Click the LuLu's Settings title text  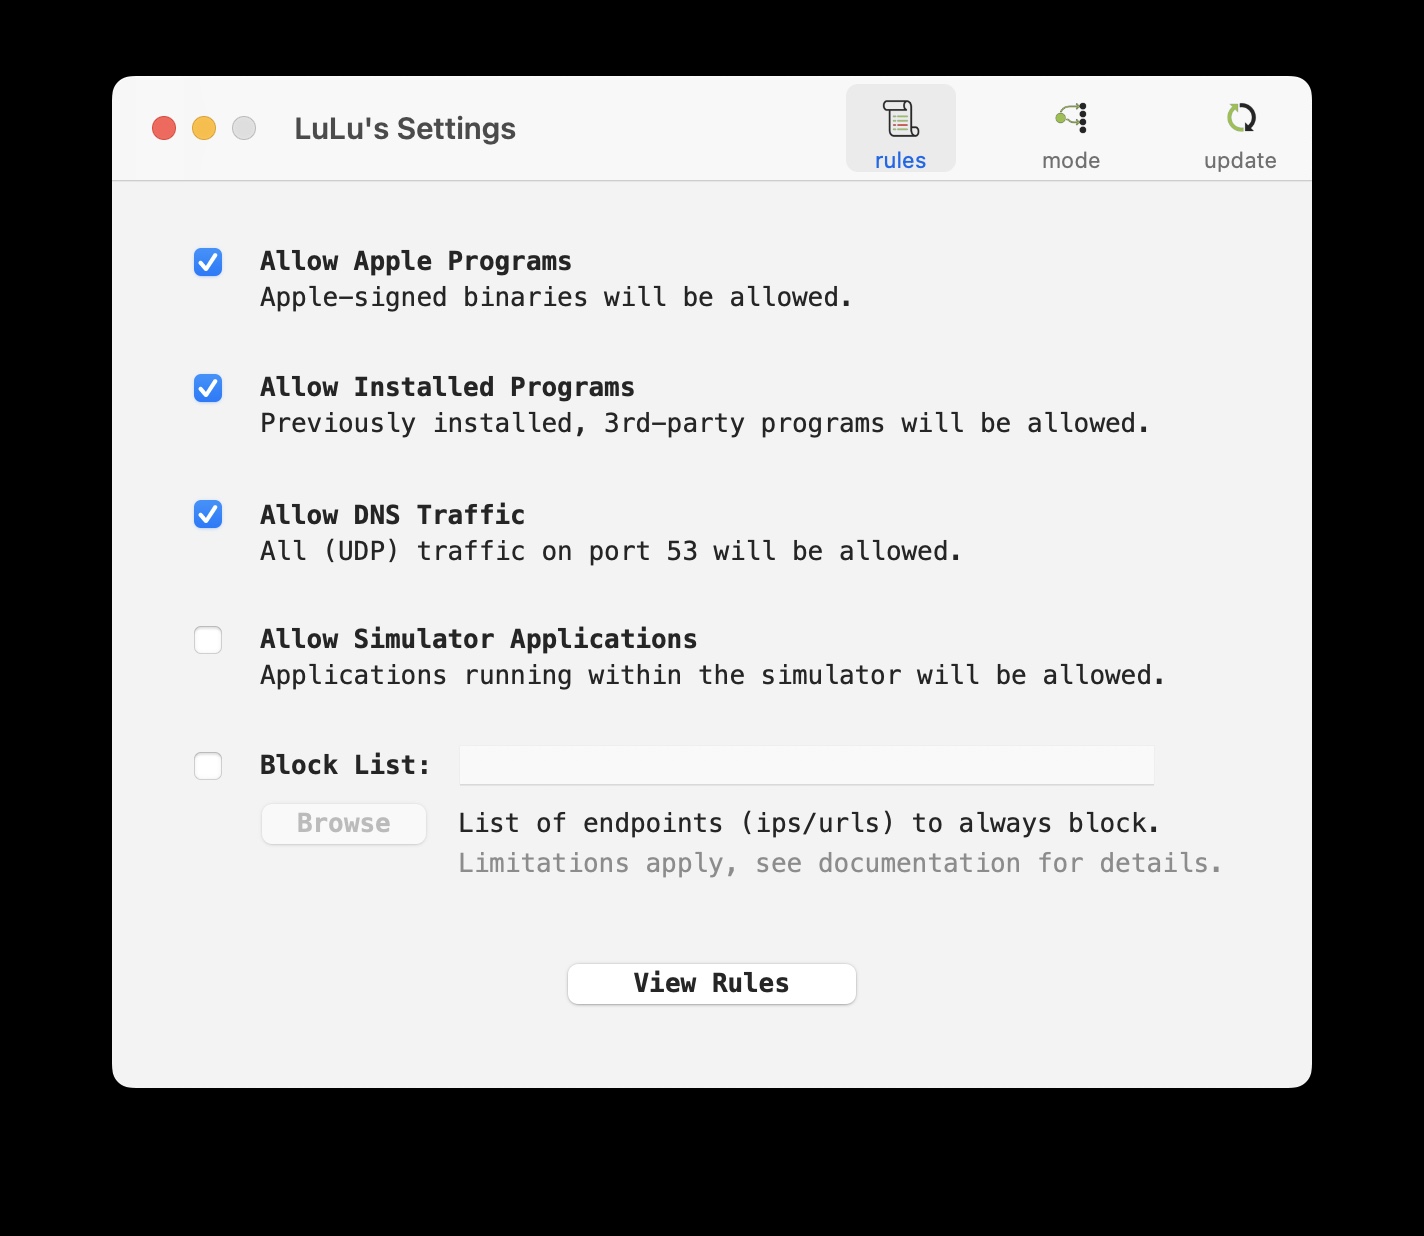pyautogui.click(x=405, y=128)
